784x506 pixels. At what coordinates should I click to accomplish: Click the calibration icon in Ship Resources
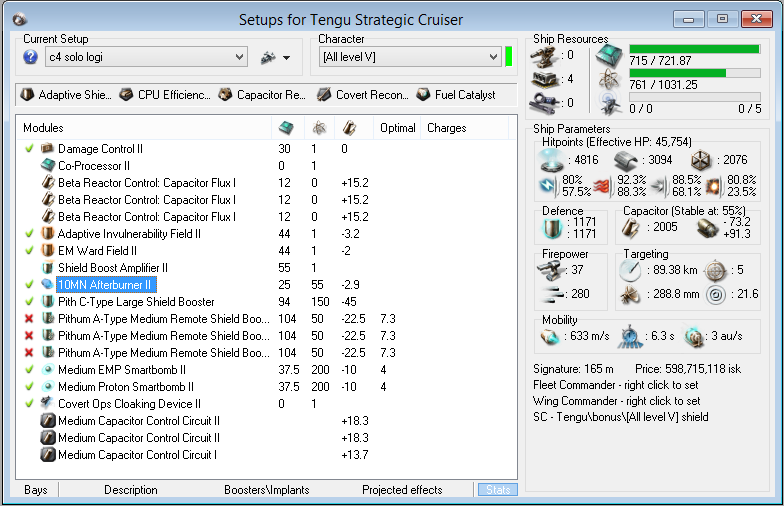[544, 102]
